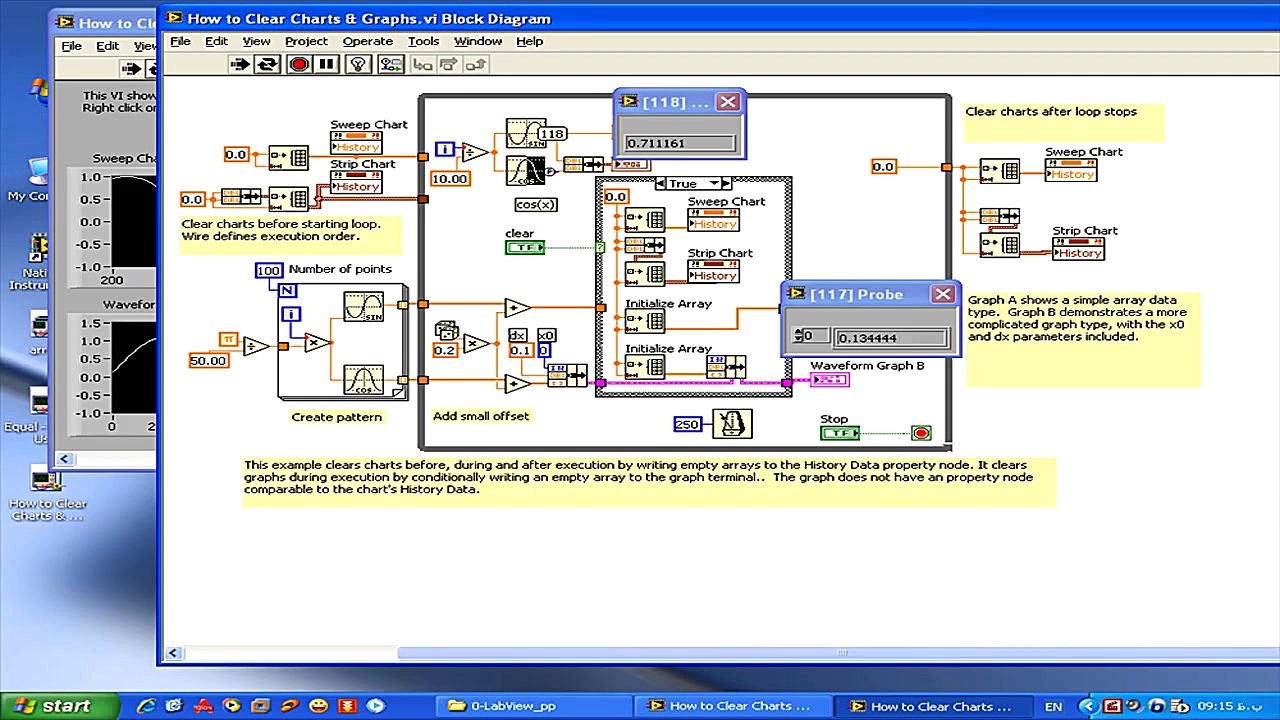Open the Project menu
This screenshot has height=720, width=1280.
[306, 41]
